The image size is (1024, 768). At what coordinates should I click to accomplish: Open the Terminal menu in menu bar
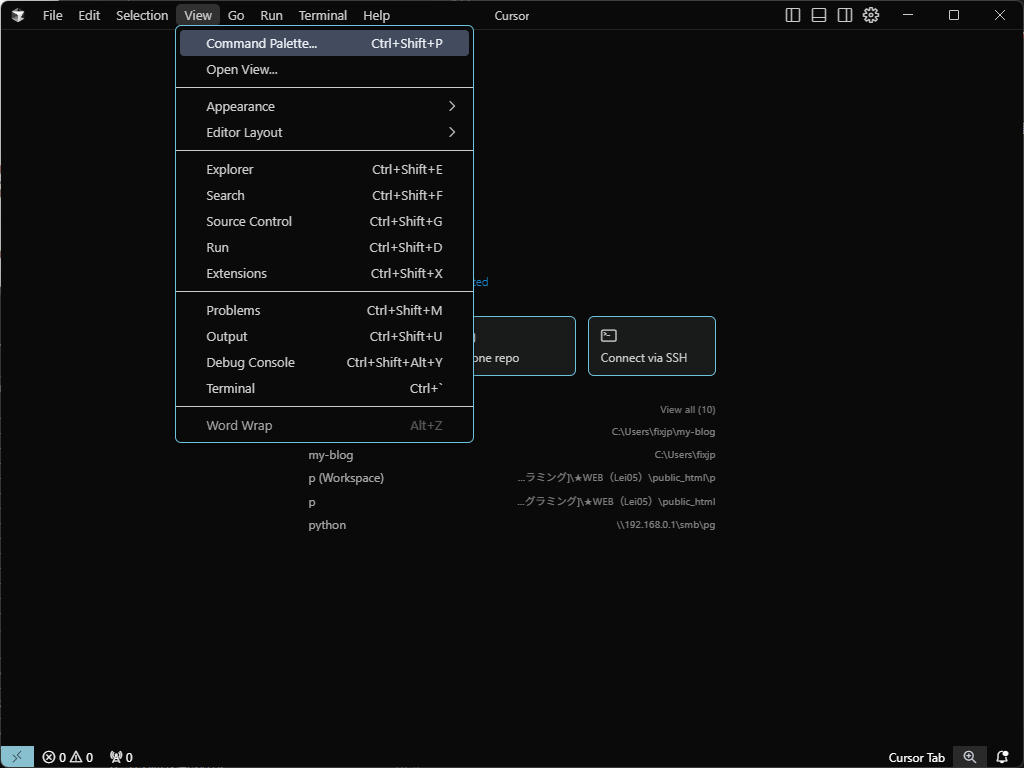322,15
